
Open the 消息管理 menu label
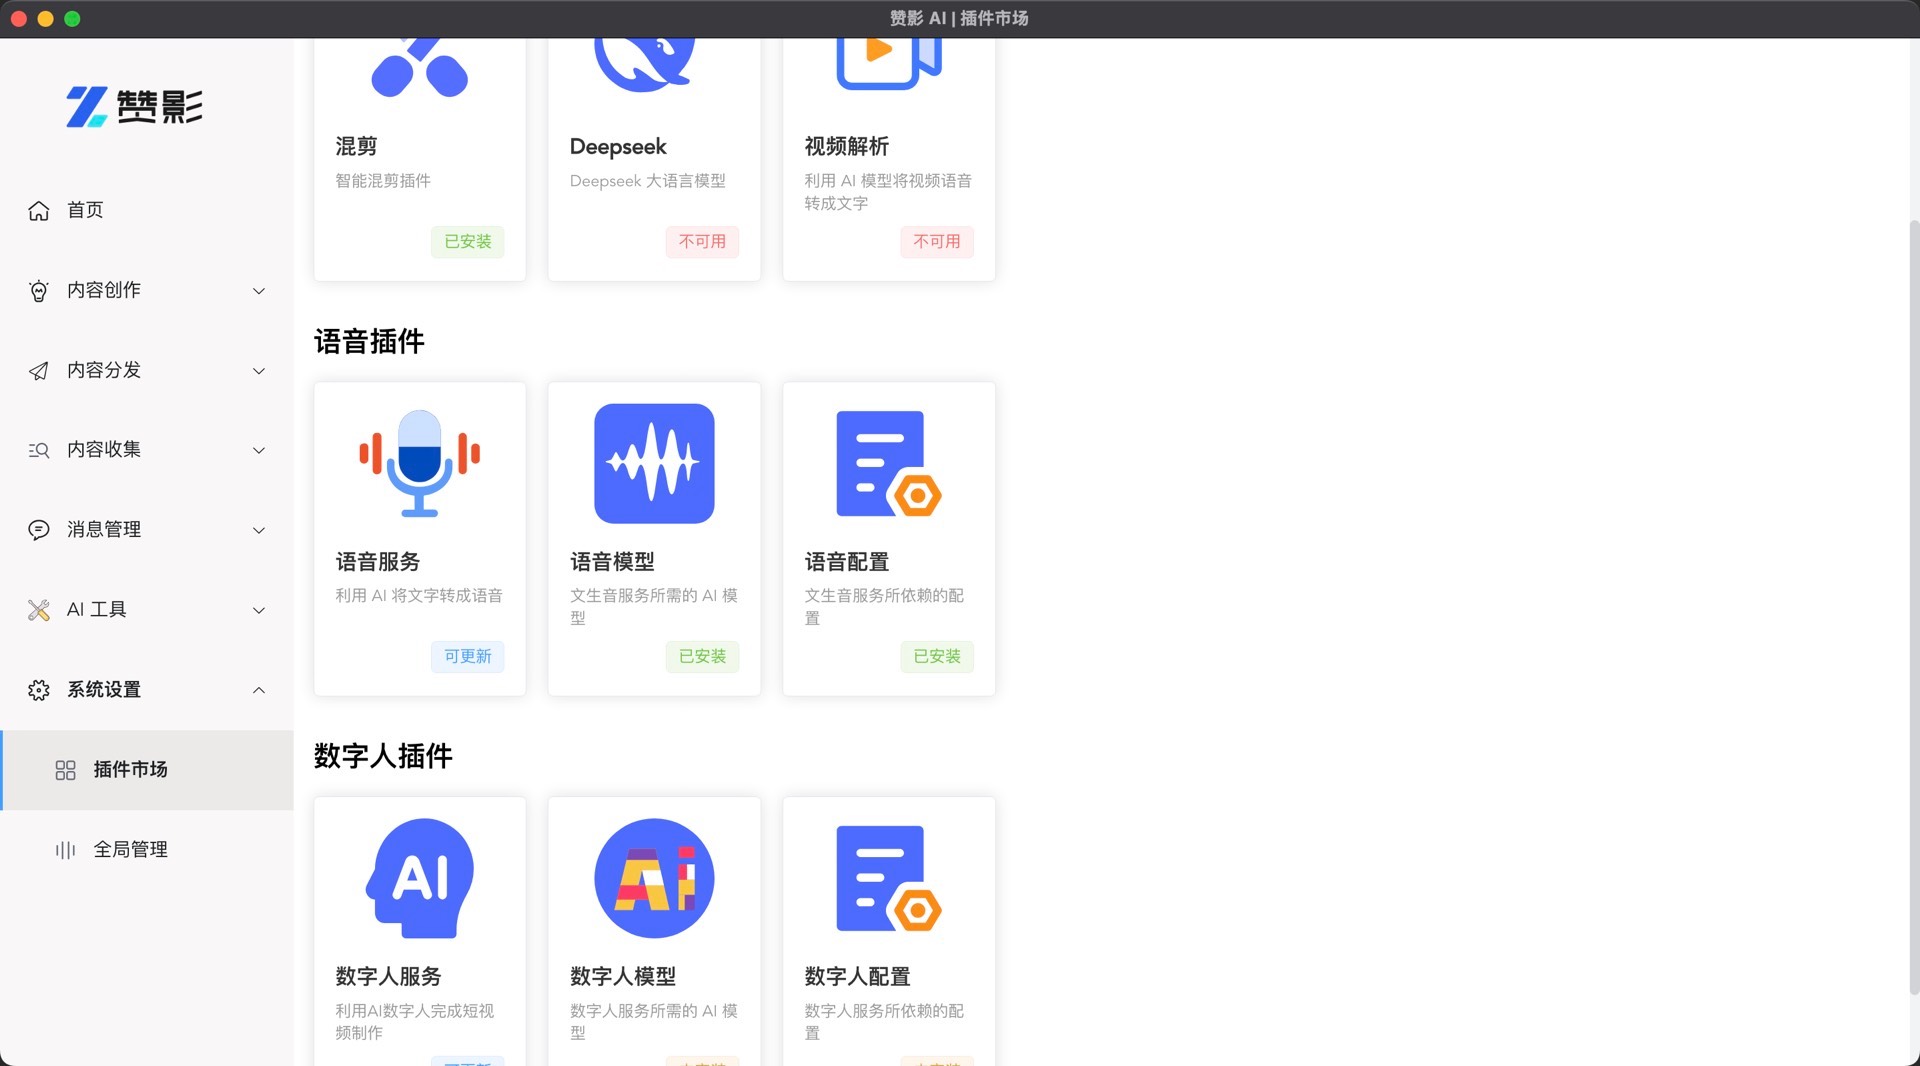click(104, 530)
